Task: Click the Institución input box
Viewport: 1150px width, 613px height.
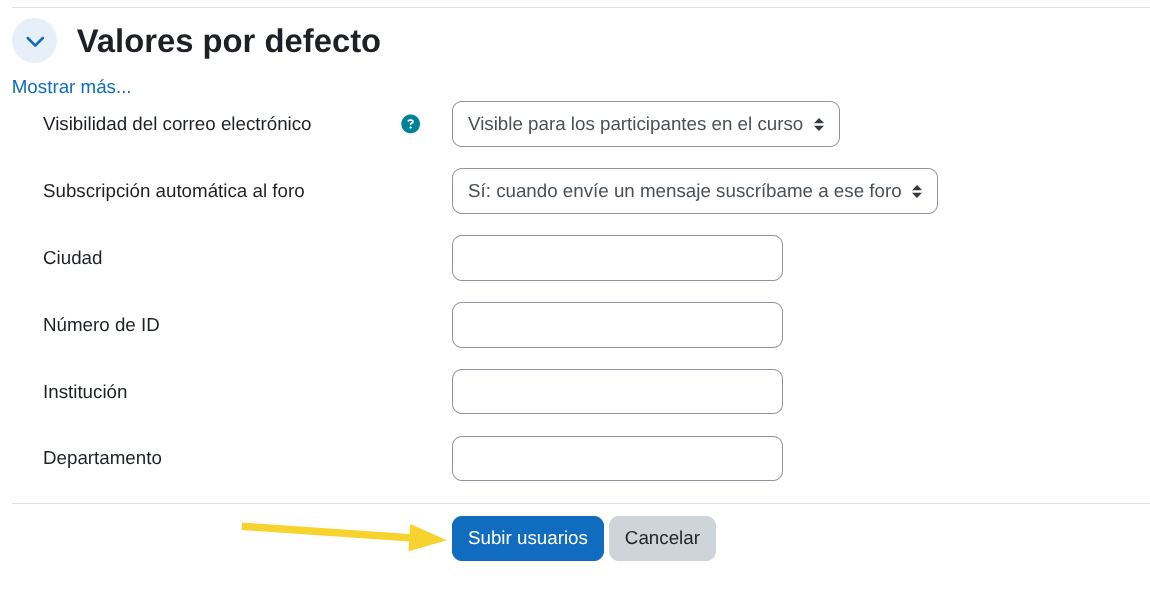Action: pos(617,391)
